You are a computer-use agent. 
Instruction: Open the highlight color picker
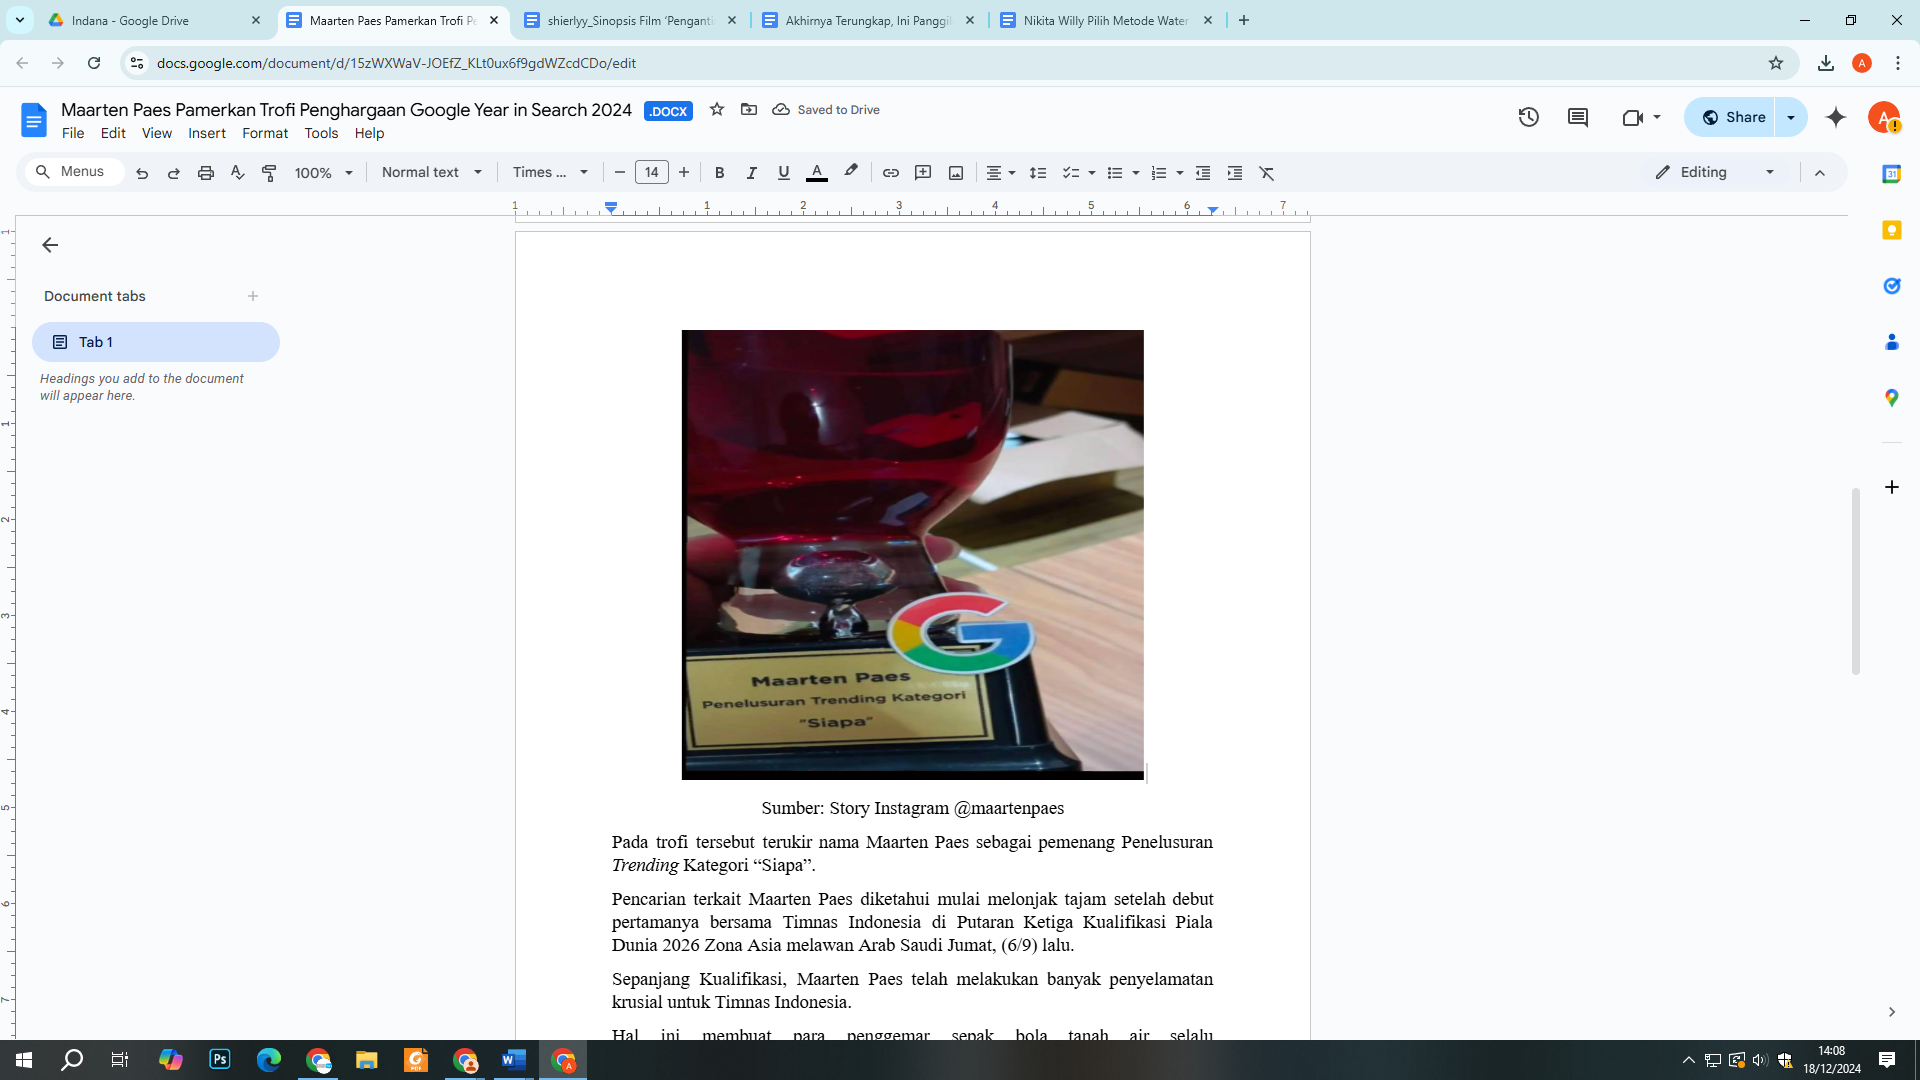[x=851, y=173]
